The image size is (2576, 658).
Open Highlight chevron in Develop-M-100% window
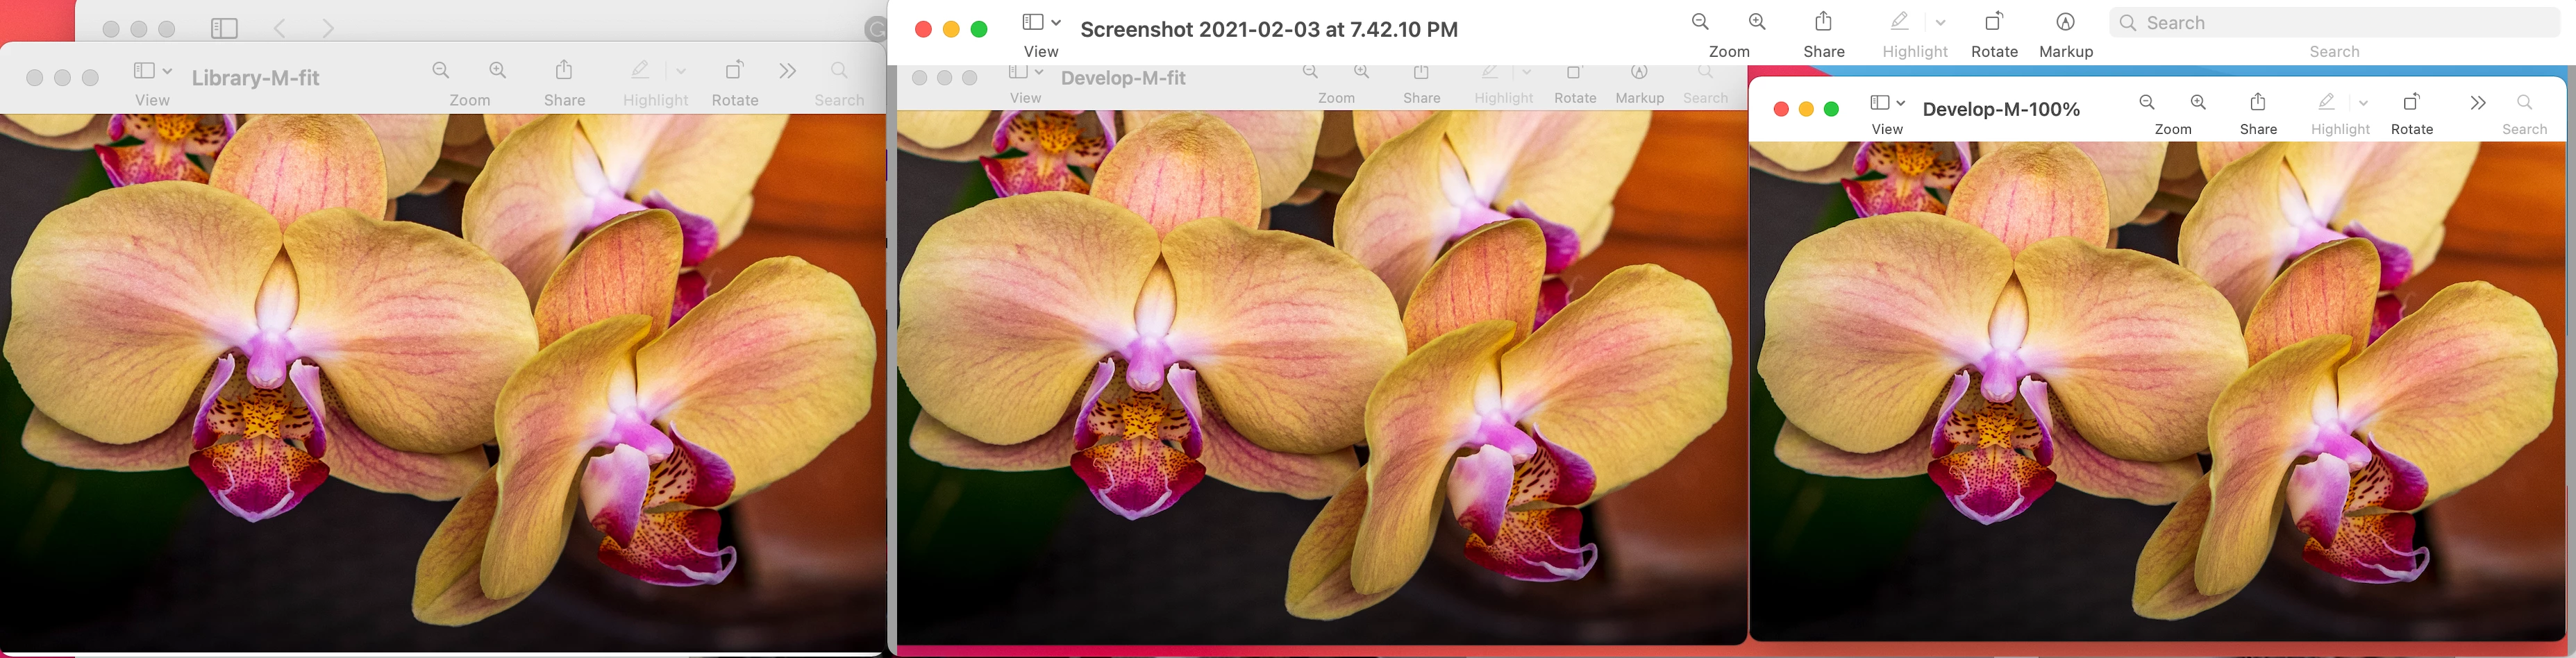pos(2363,102)
